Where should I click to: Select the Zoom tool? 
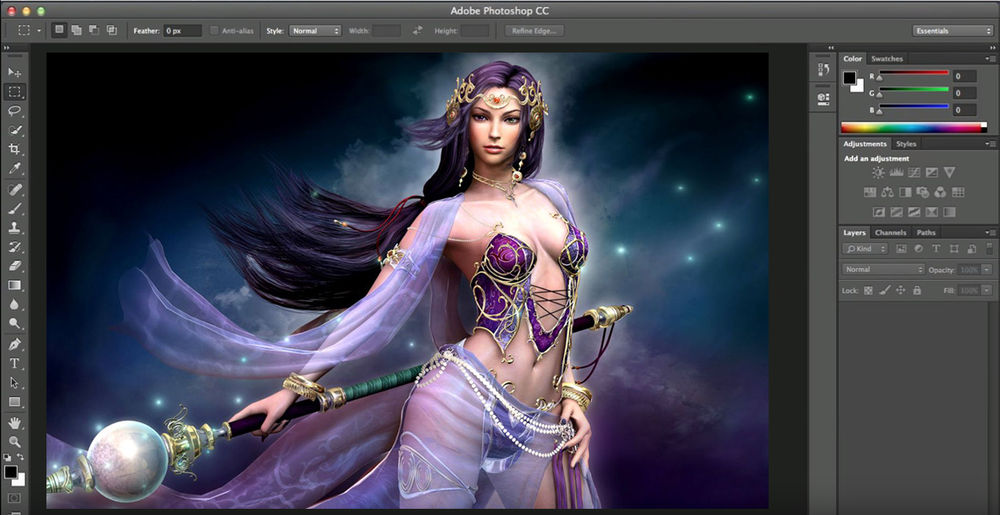pyautogui.click(x=14, y=442)
